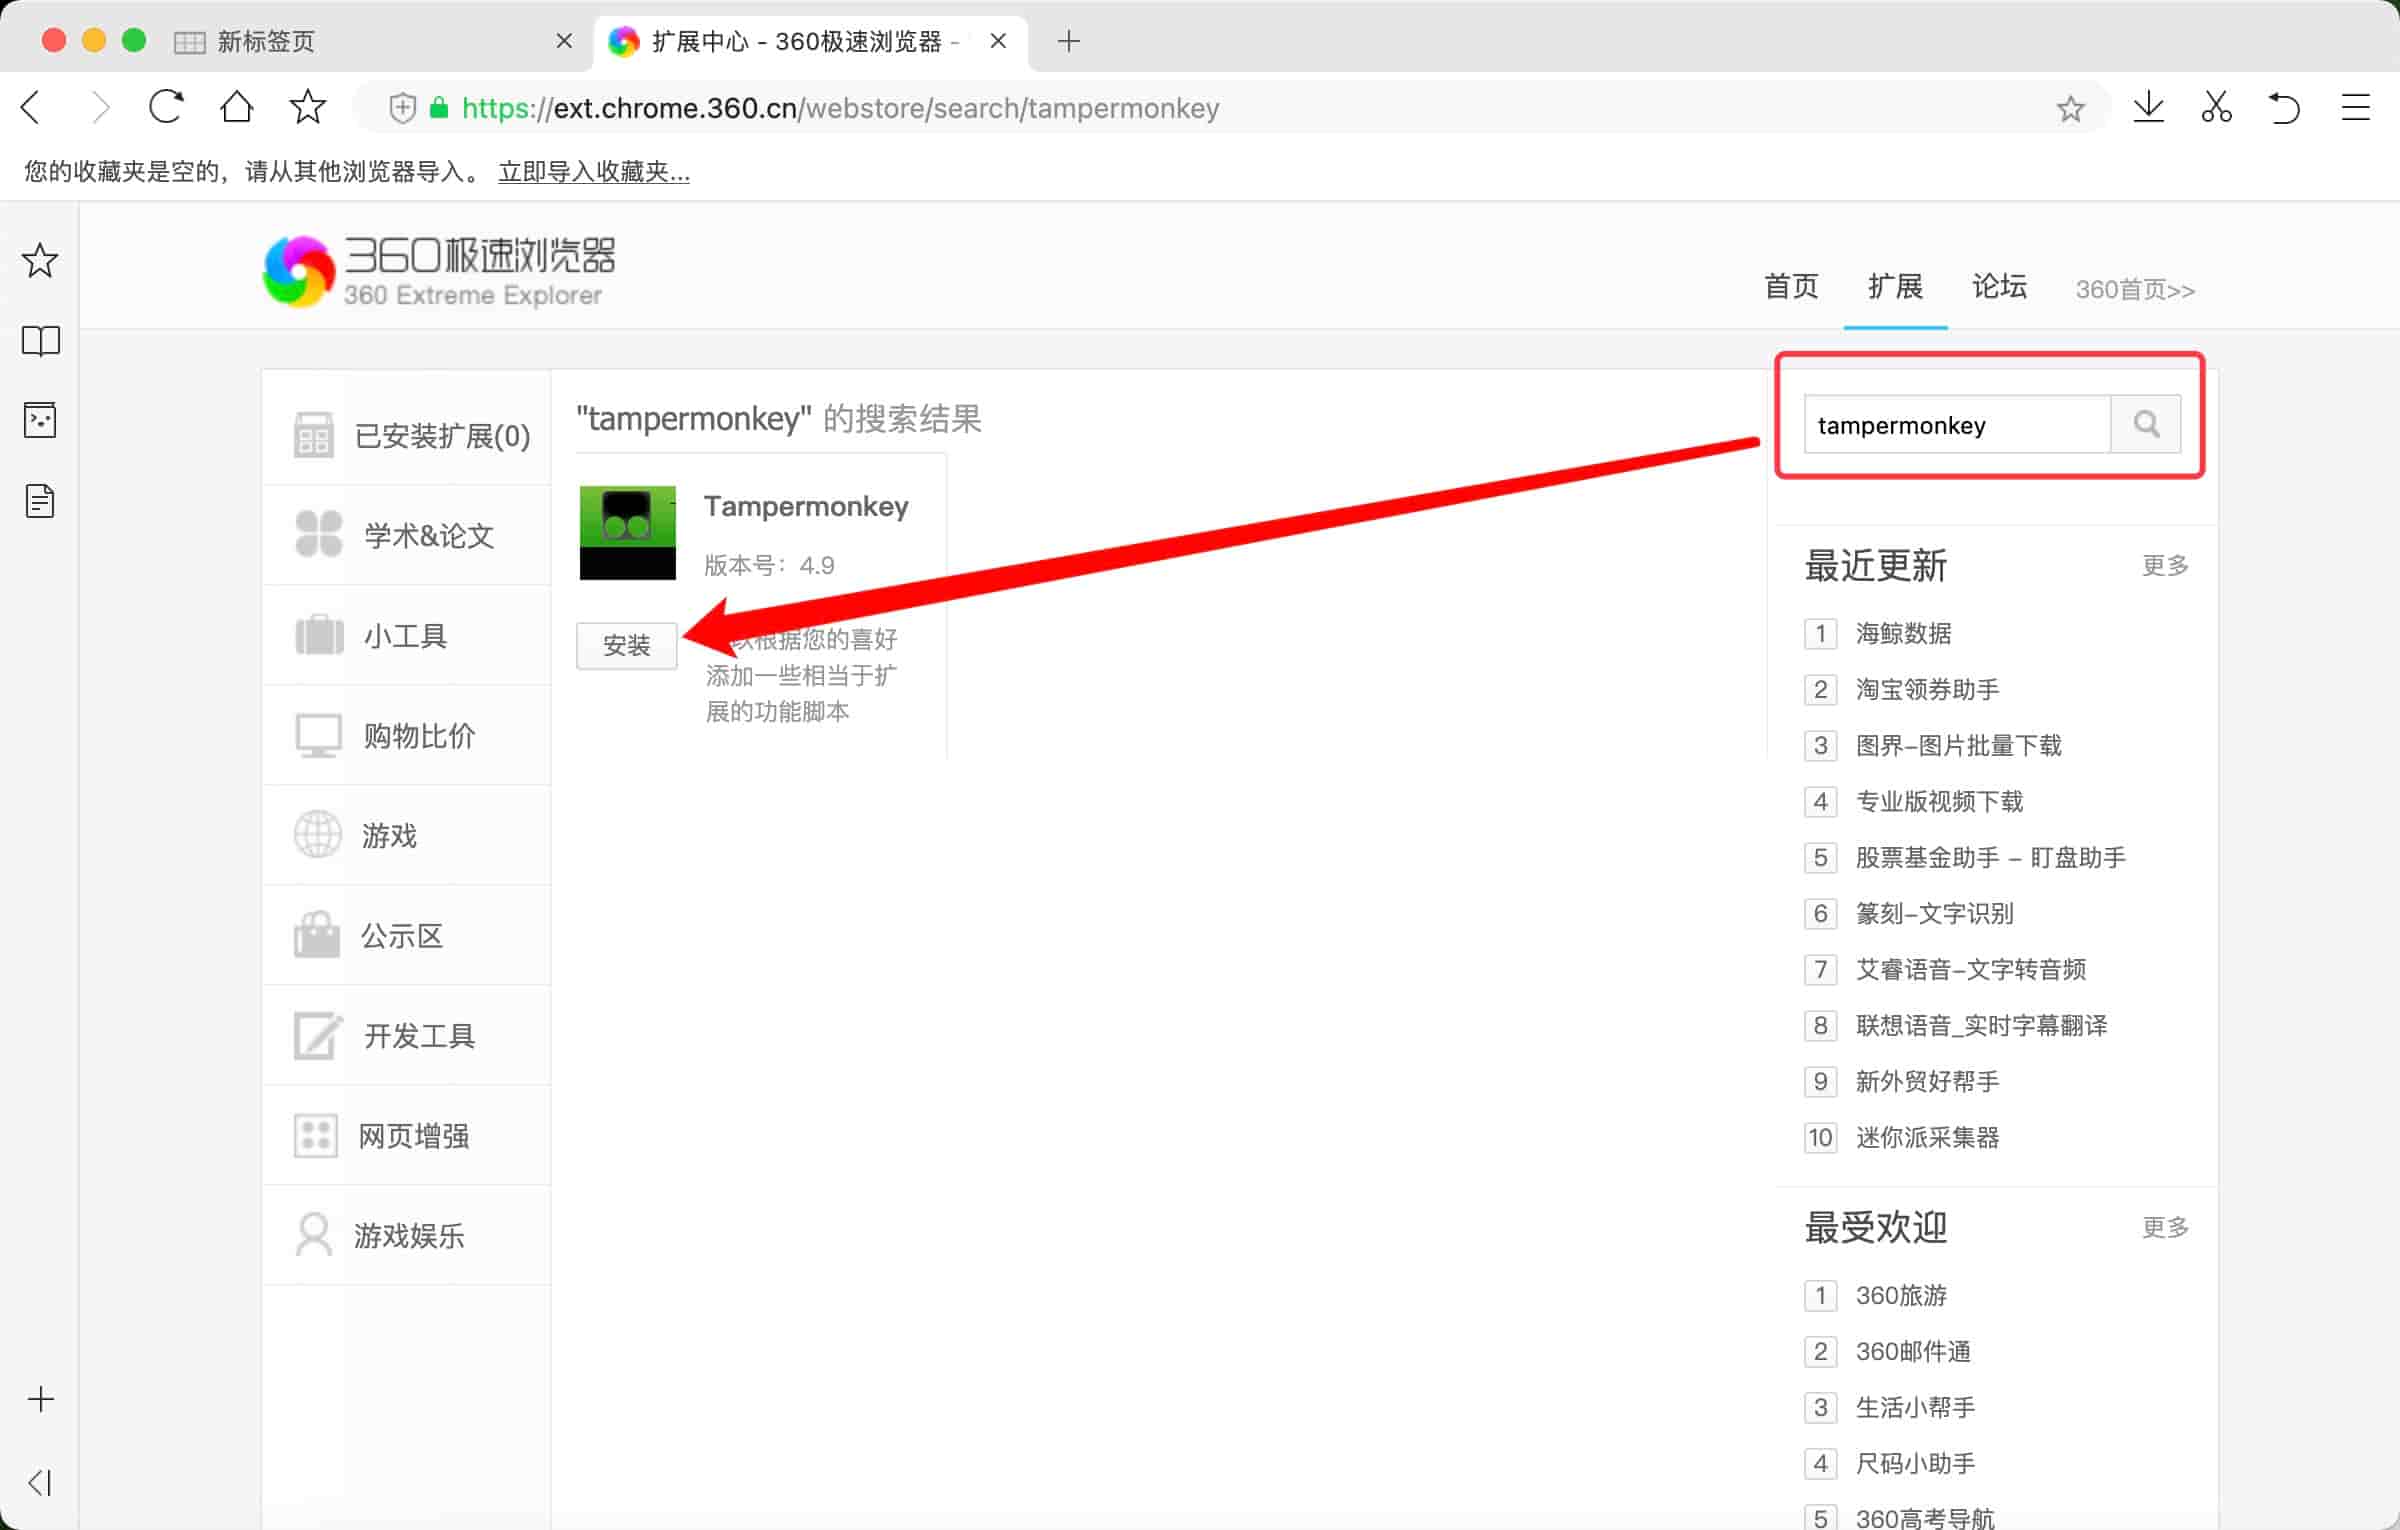
Task: Click the sidebar notes document icon
Action: click(40, 501)
